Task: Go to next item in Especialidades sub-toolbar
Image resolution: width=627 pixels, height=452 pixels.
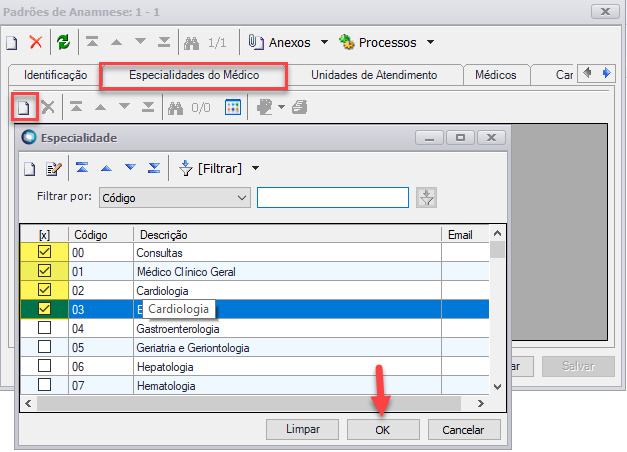Action: click(x=124, y=106)
